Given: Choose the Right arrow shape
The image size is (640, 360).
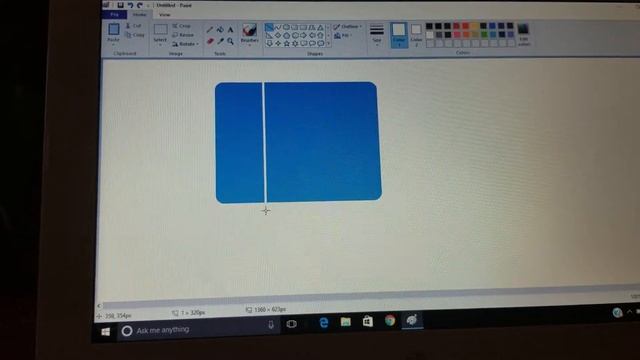Looking at the screenshot, I should [x=303, y=36].
